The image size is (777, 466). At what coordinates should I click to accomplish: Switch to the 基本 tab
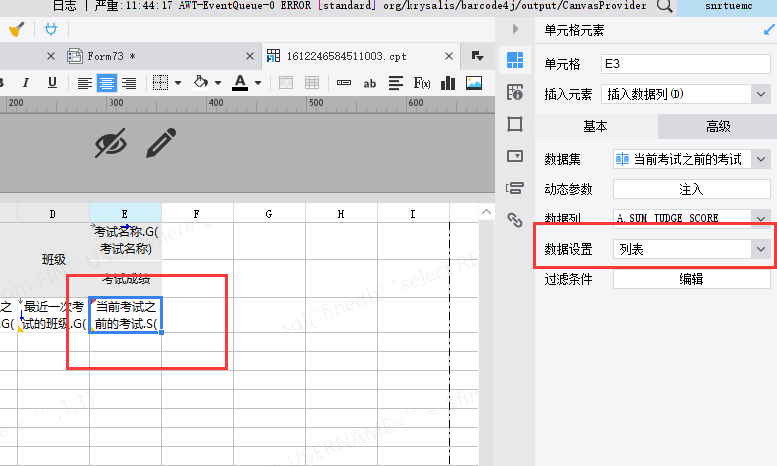click(596, 126)
